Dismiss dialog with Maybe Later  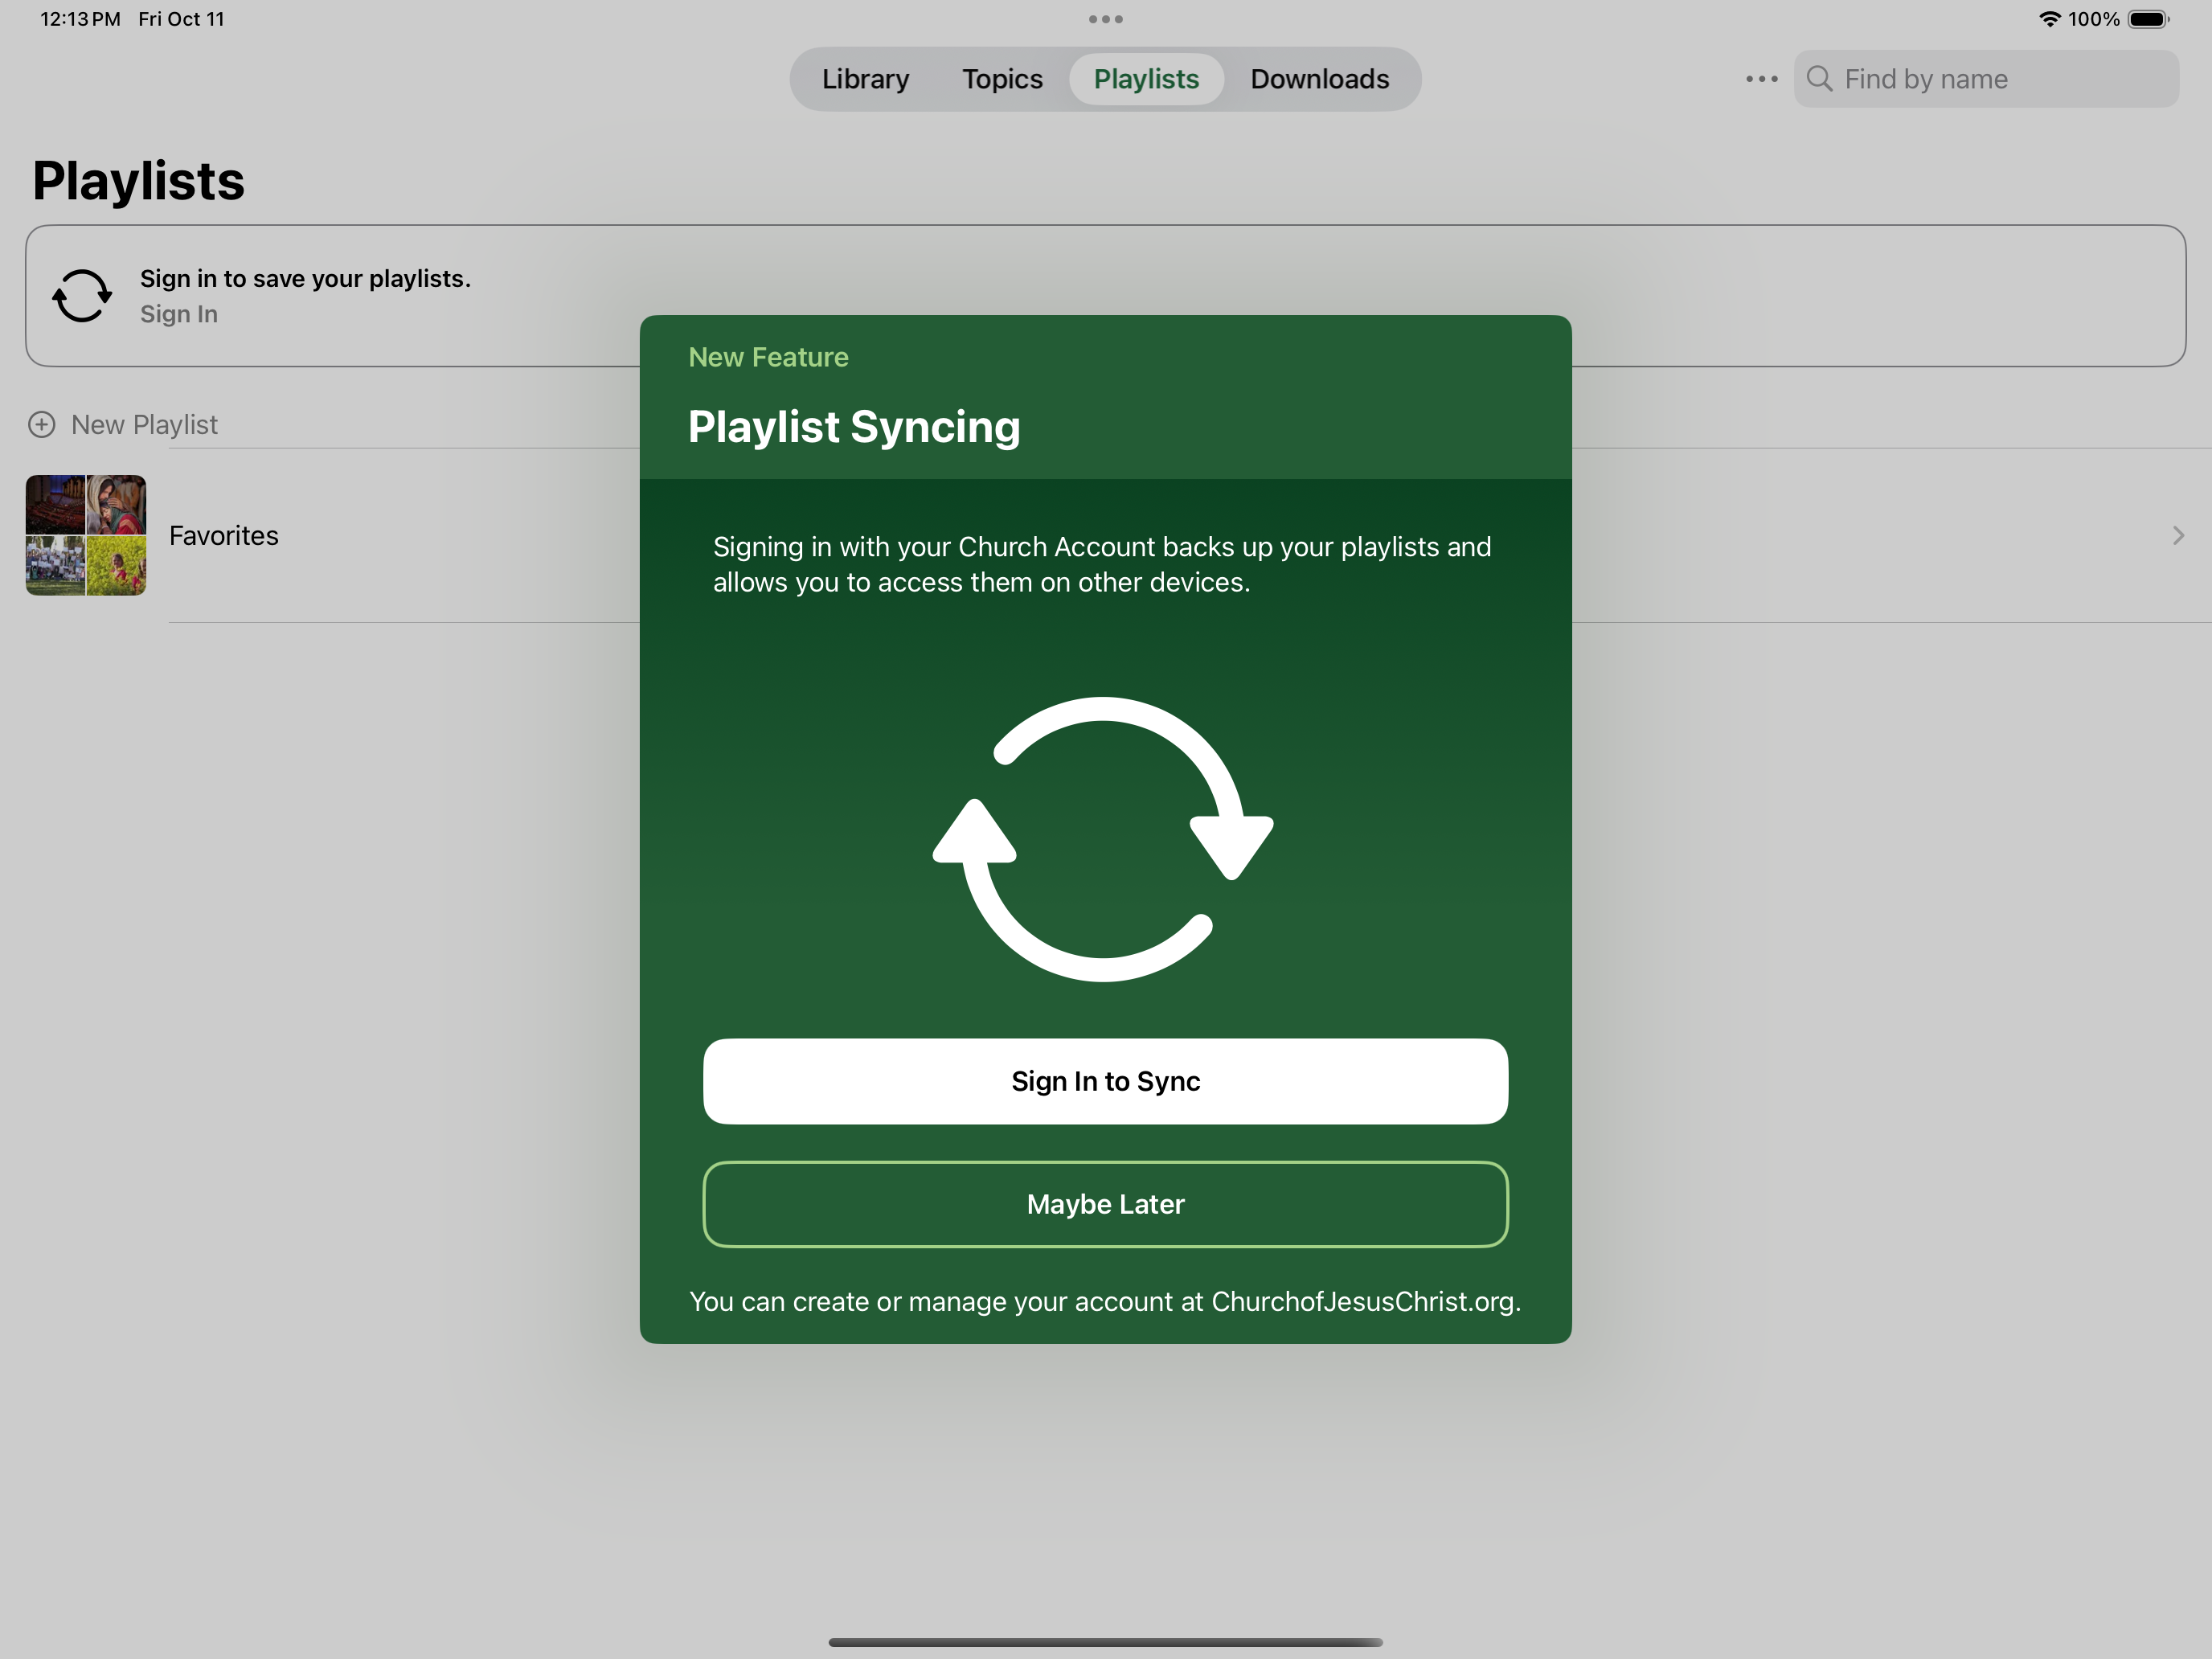coord(1105,1204)
